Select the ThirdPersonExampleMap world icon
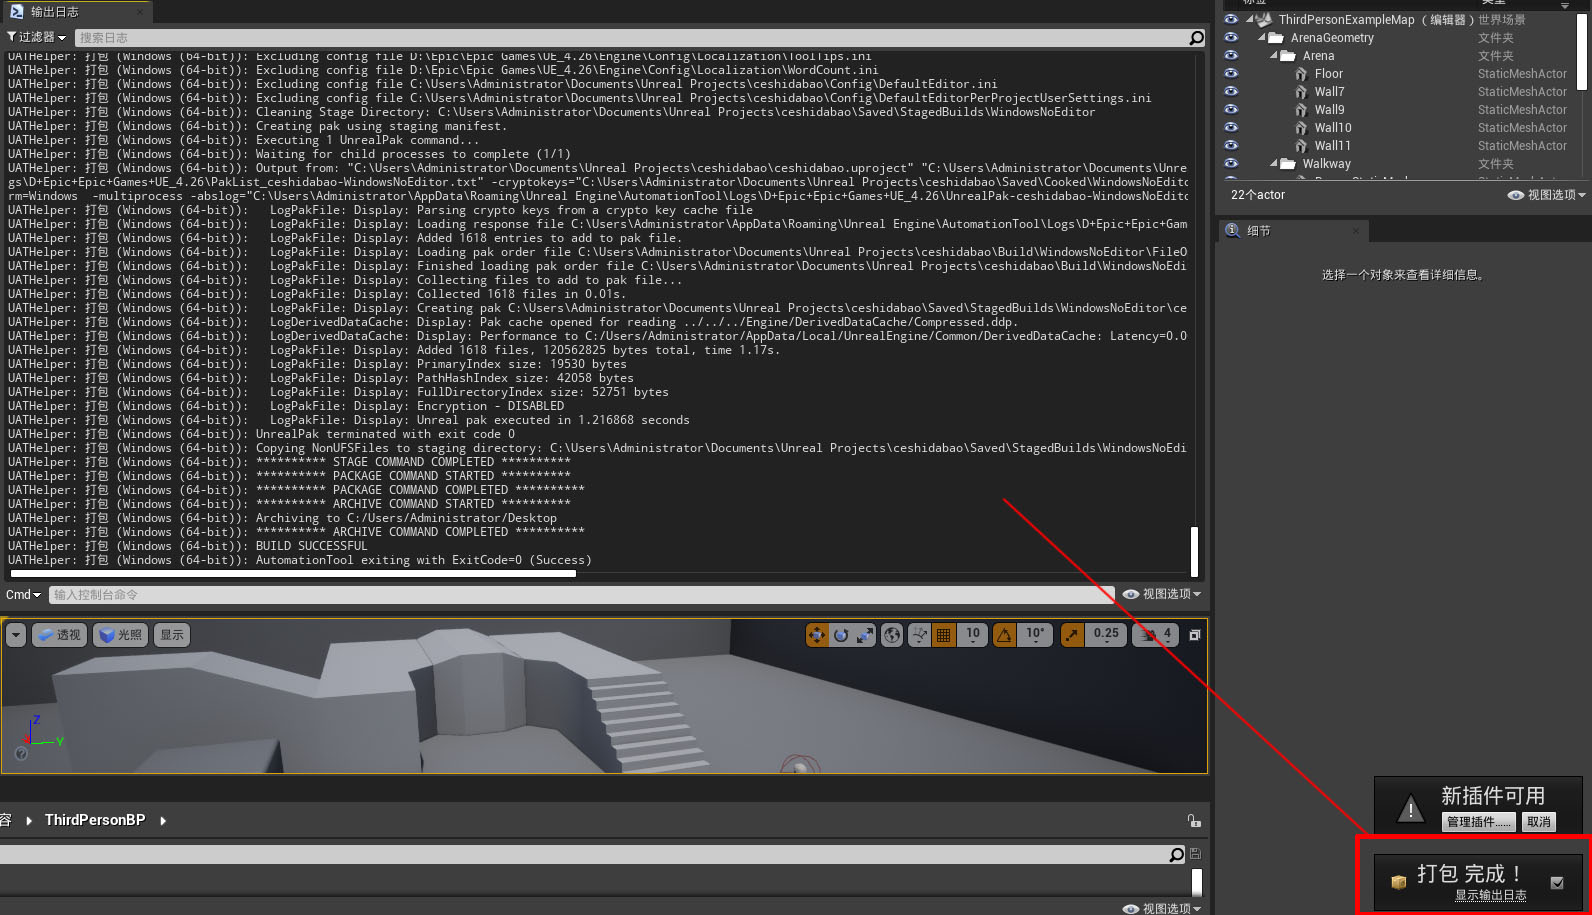Image resolution: width=1592 pixels, height=915 pixels. click(1264, 19)
